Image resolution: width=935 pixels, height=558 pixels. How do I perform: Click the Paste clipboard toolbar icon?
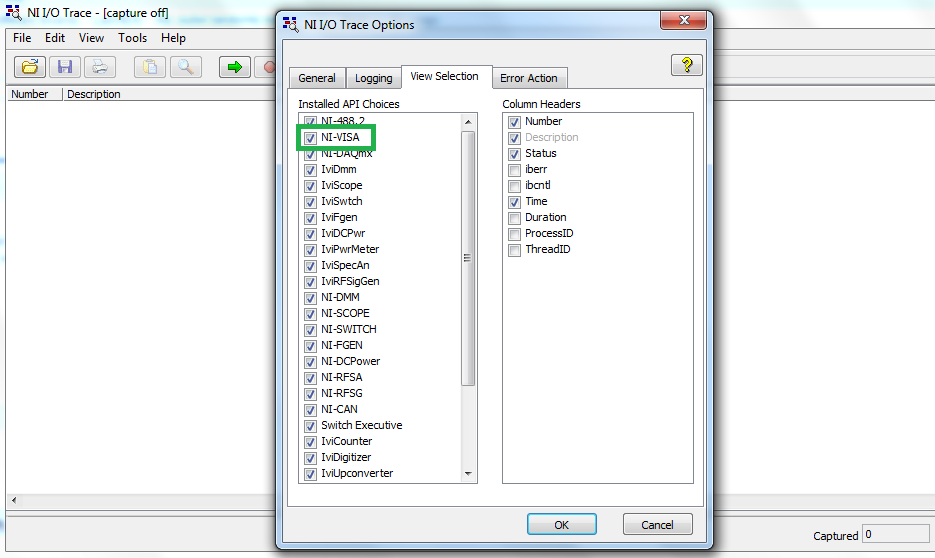pyautogui.click(x=150, y=67)
